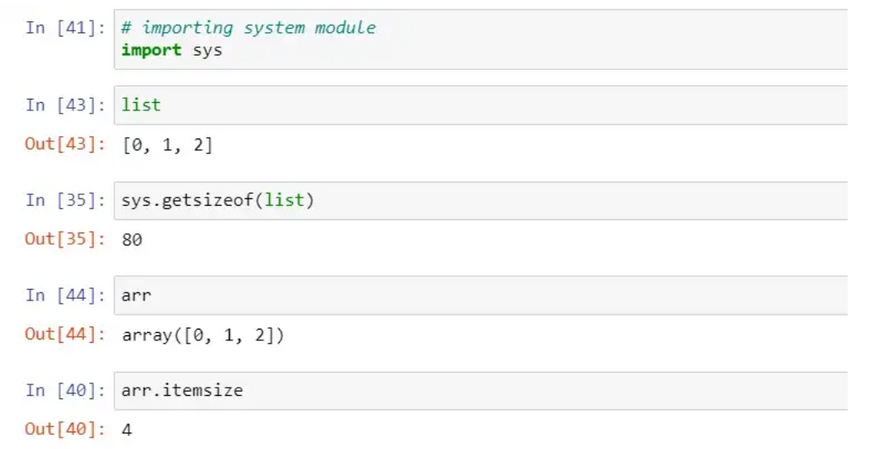This screenshot has width=880, height=449.
Task: Focus the sys.getsizeof(list) code cell
Action: pyautogui.click(x=480, y=200)
